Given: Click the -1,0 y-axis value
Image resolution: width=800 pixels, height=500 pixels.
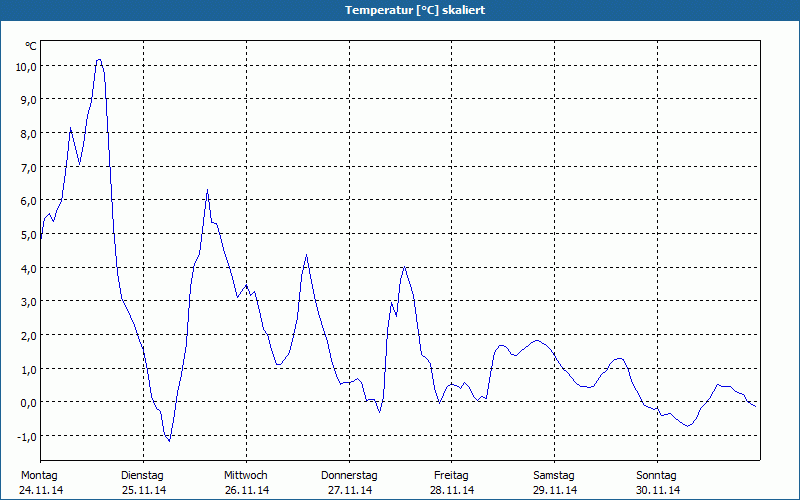Looking at the screenshot, I should pyautogui.click(x=27, y=437).
